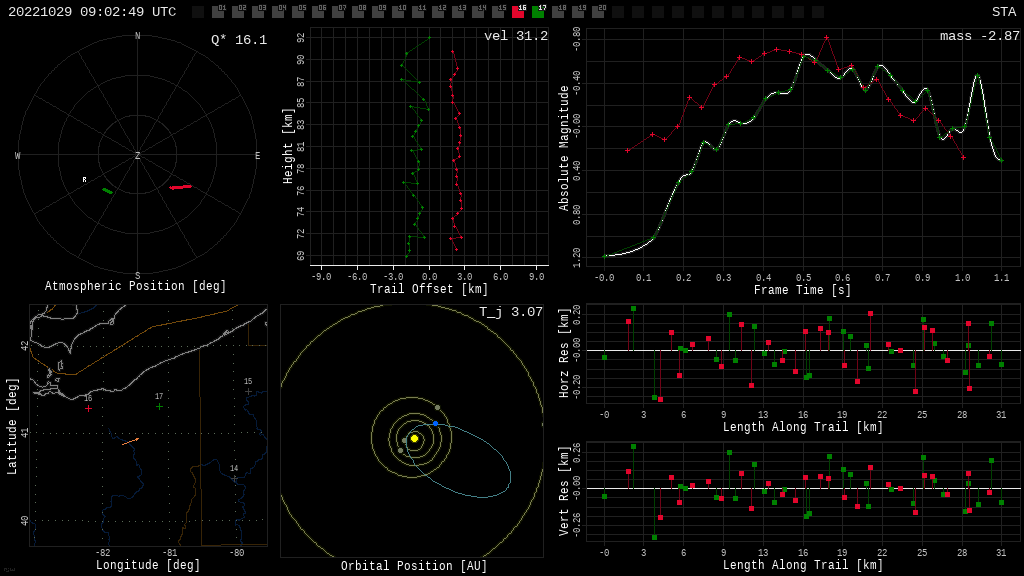Click the STA label in the top corner
Viewport: 1024px width, 576px height.
(1004, 12)
